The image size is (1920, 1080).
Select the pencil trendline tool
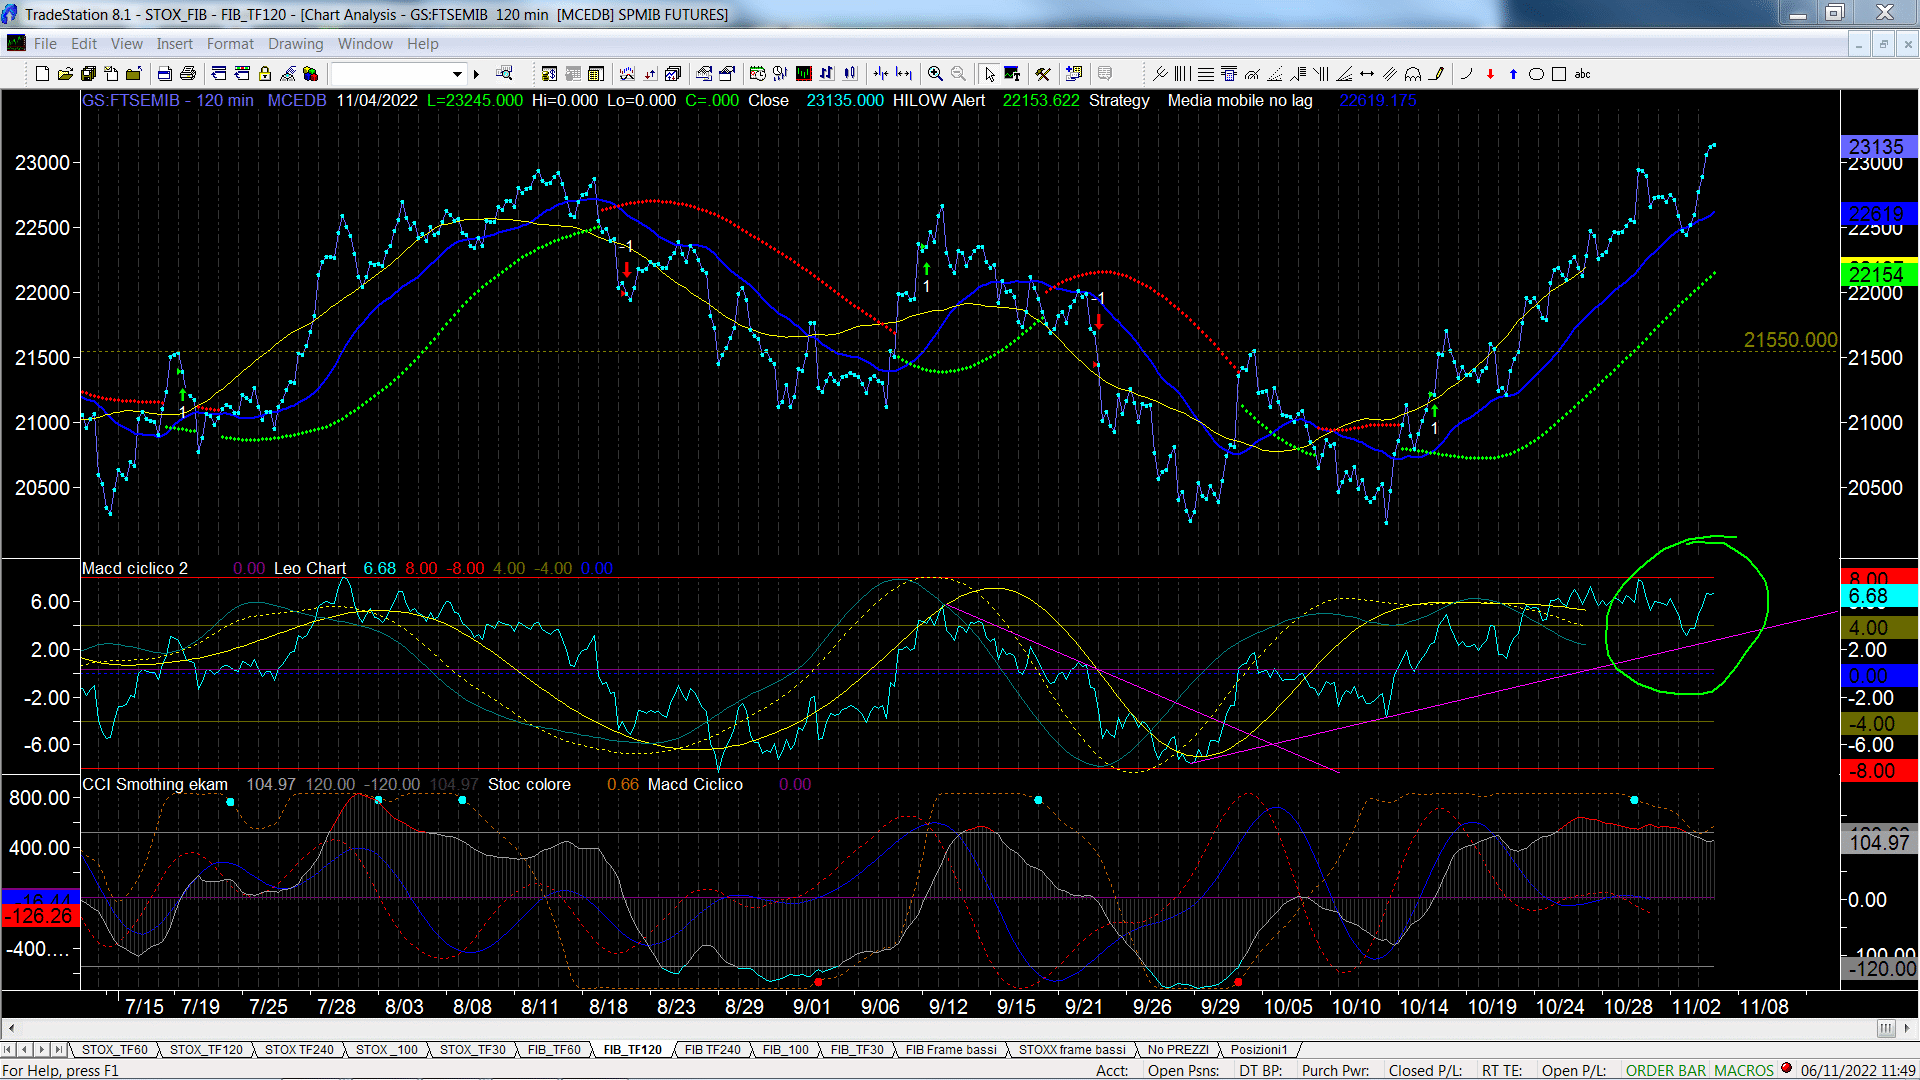coord(1437,74)
